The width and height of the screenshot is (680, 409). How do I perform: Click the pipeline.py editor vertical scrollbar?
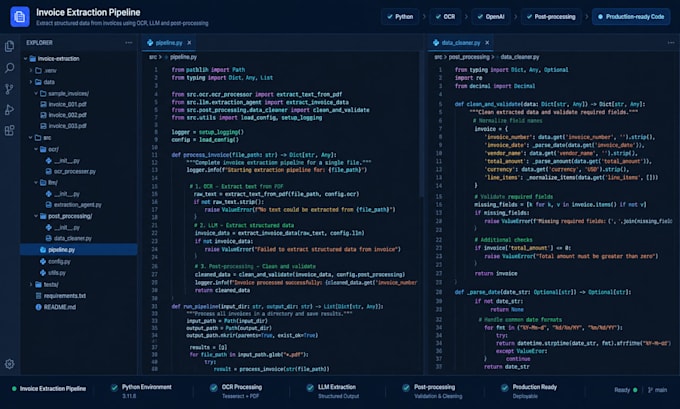click(x=421, y=126)
